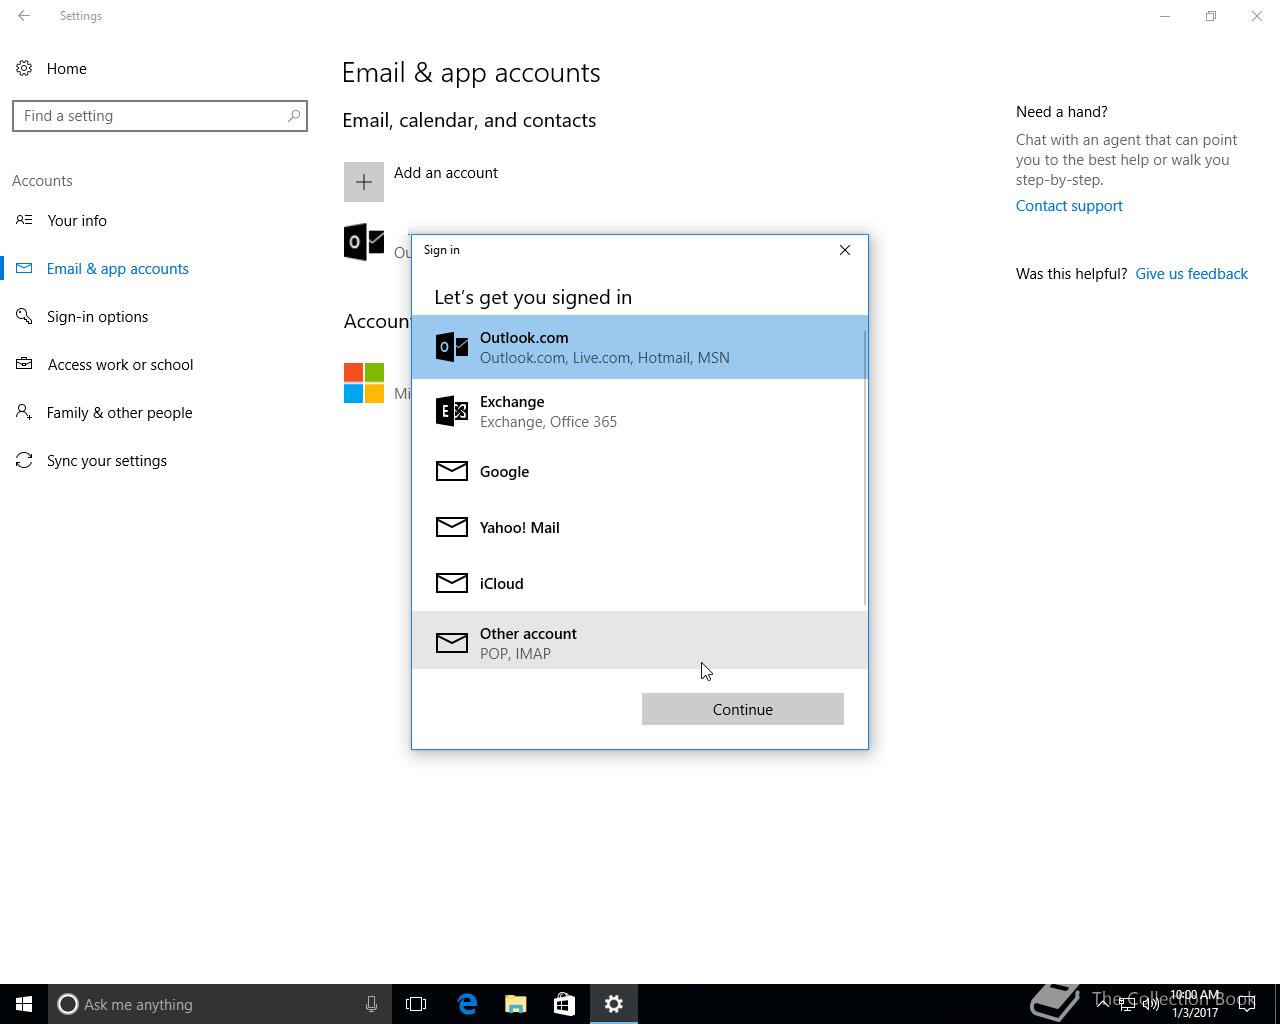Click the Sign-in options key icon
Image resolution: width=1280 pixels, height=1024 pixels.
24,316
